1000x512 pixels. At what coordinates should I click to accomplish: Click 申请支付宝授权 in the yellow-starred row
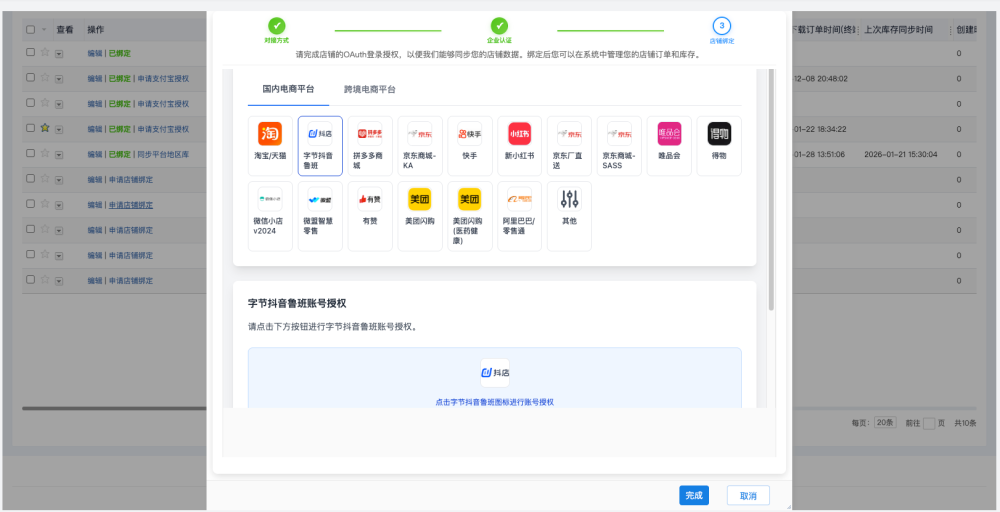tap(163, 129)
